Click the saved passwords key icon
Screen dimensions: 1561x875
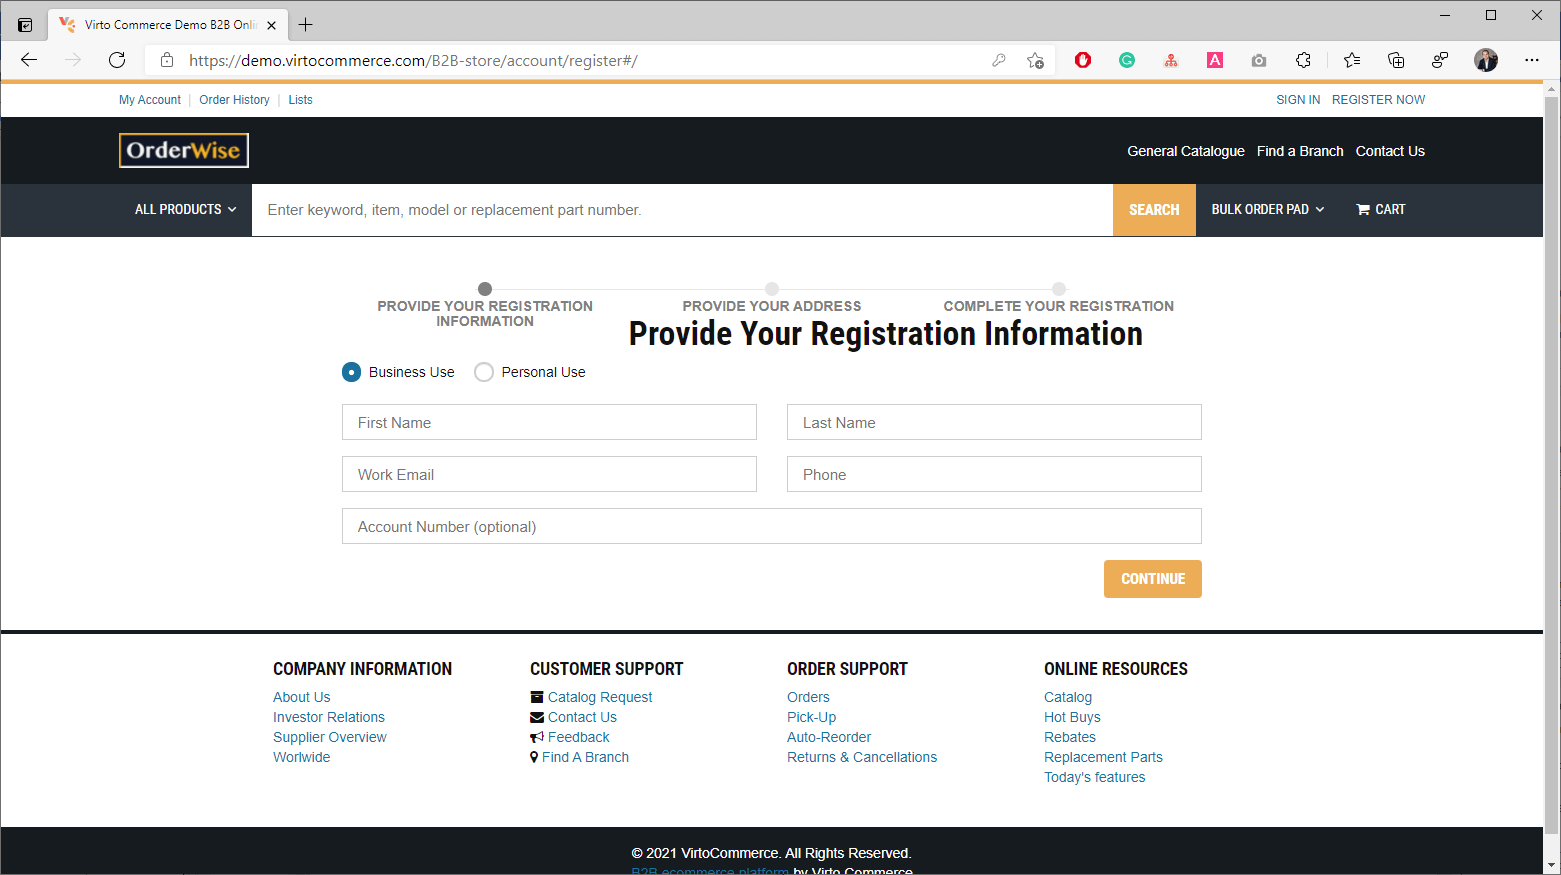pos(998,60)
